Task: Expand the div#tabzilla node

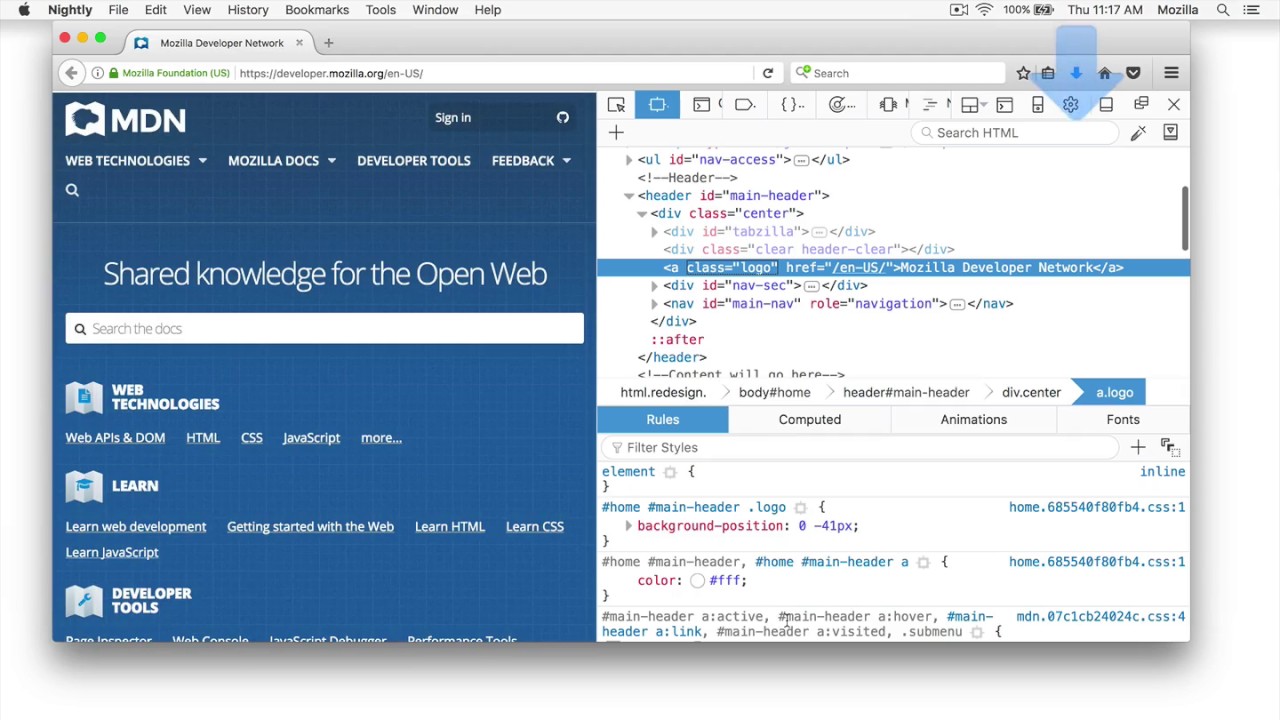Action: click(655, 232)
